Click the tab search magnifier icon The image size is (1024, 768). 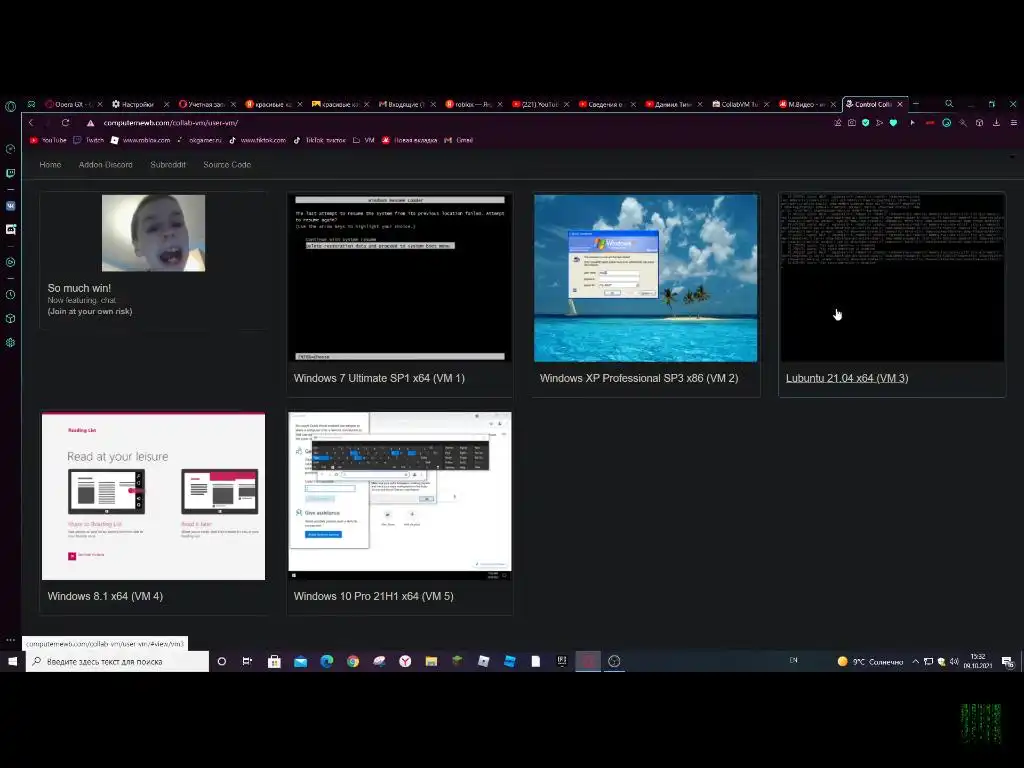coord(949,104)
